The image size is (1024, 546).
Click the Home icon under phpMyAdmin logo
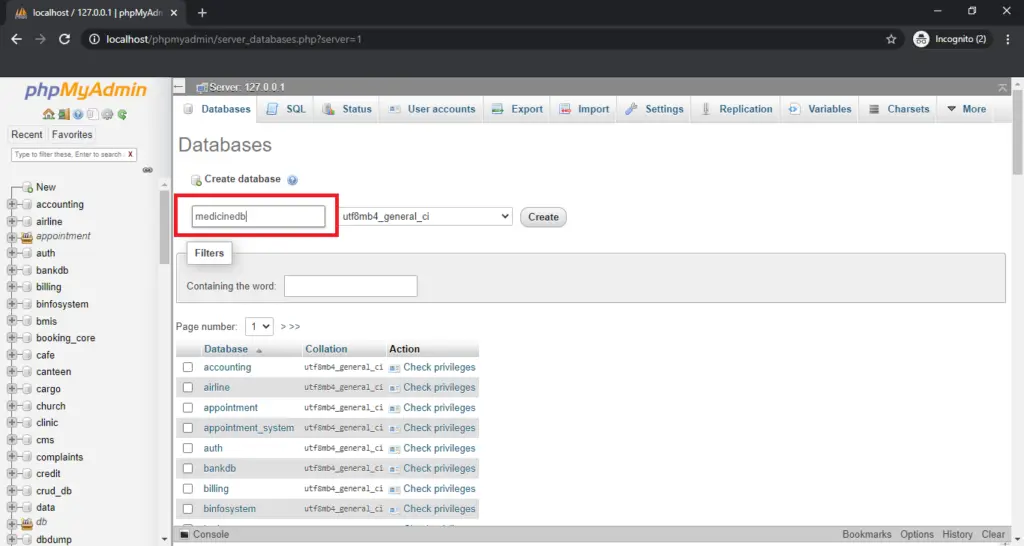(48, 114)
